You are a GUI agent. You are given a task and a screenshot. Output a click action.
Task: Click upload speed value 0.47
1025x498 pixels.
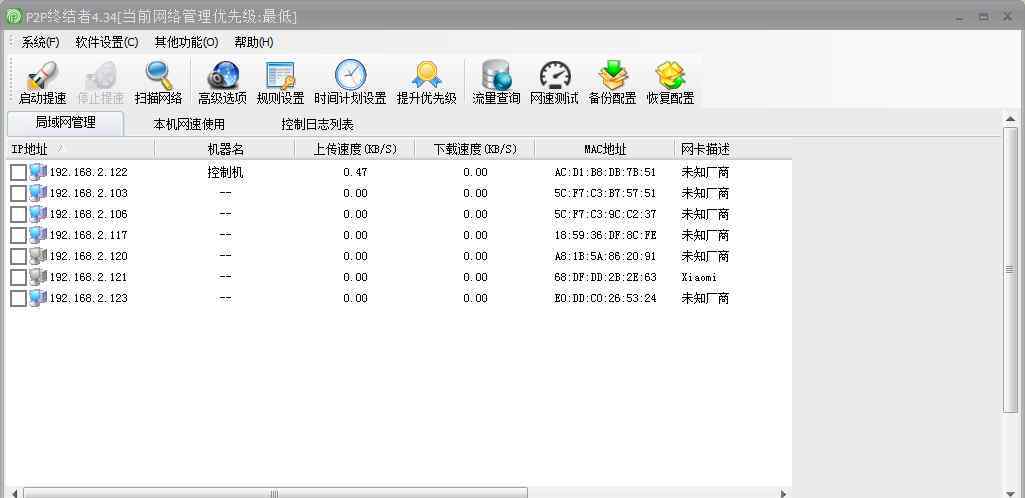pyautogui.click(x=355, y=173)
